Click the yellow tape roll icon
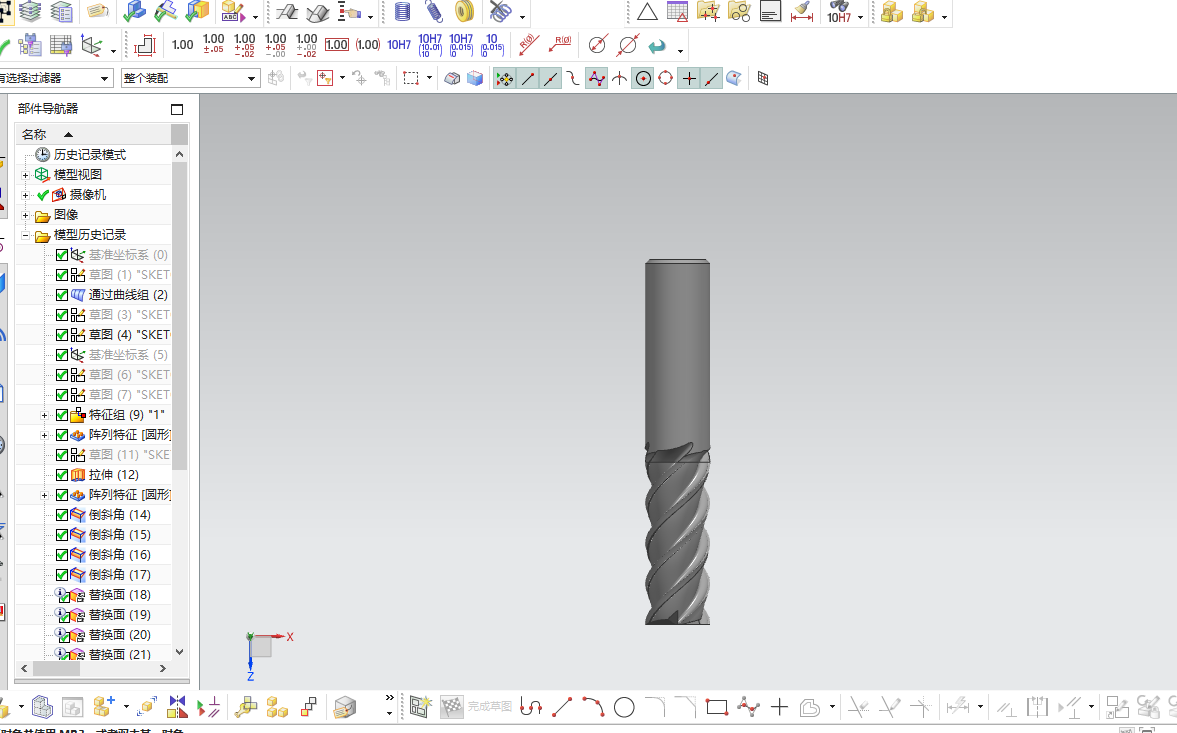The image size is (1177, 733). click(465, 11)
